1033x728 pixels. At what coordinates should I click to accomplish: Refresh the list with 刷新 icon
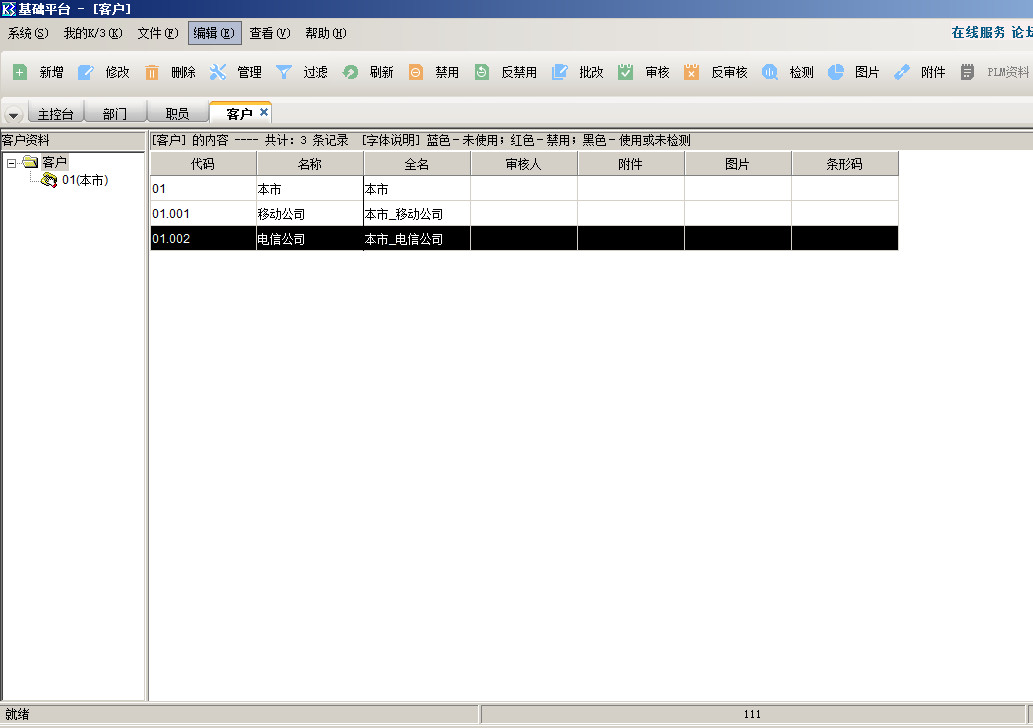pyautogui.click(x=350, y=72)
